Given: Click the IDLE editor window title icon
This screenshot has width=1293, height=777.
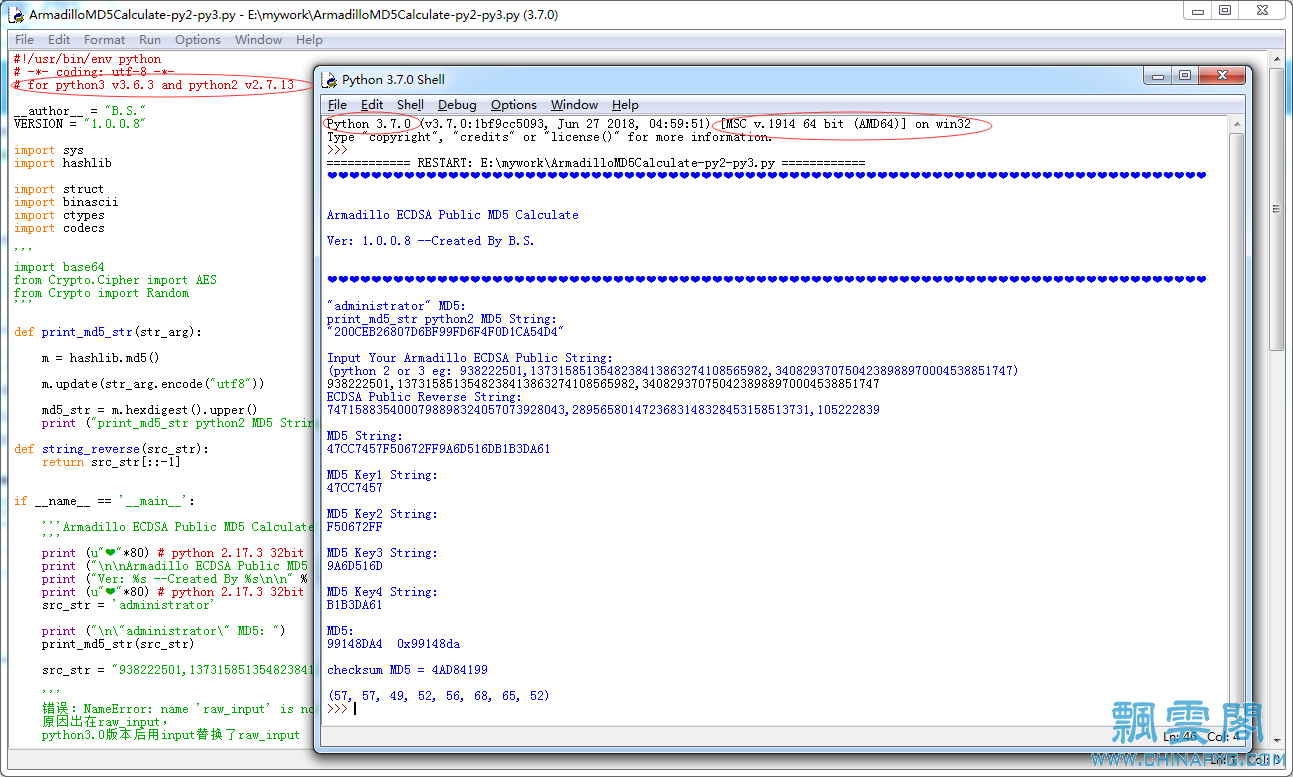Looking at the screenshot, I should [x=18, y=15].
